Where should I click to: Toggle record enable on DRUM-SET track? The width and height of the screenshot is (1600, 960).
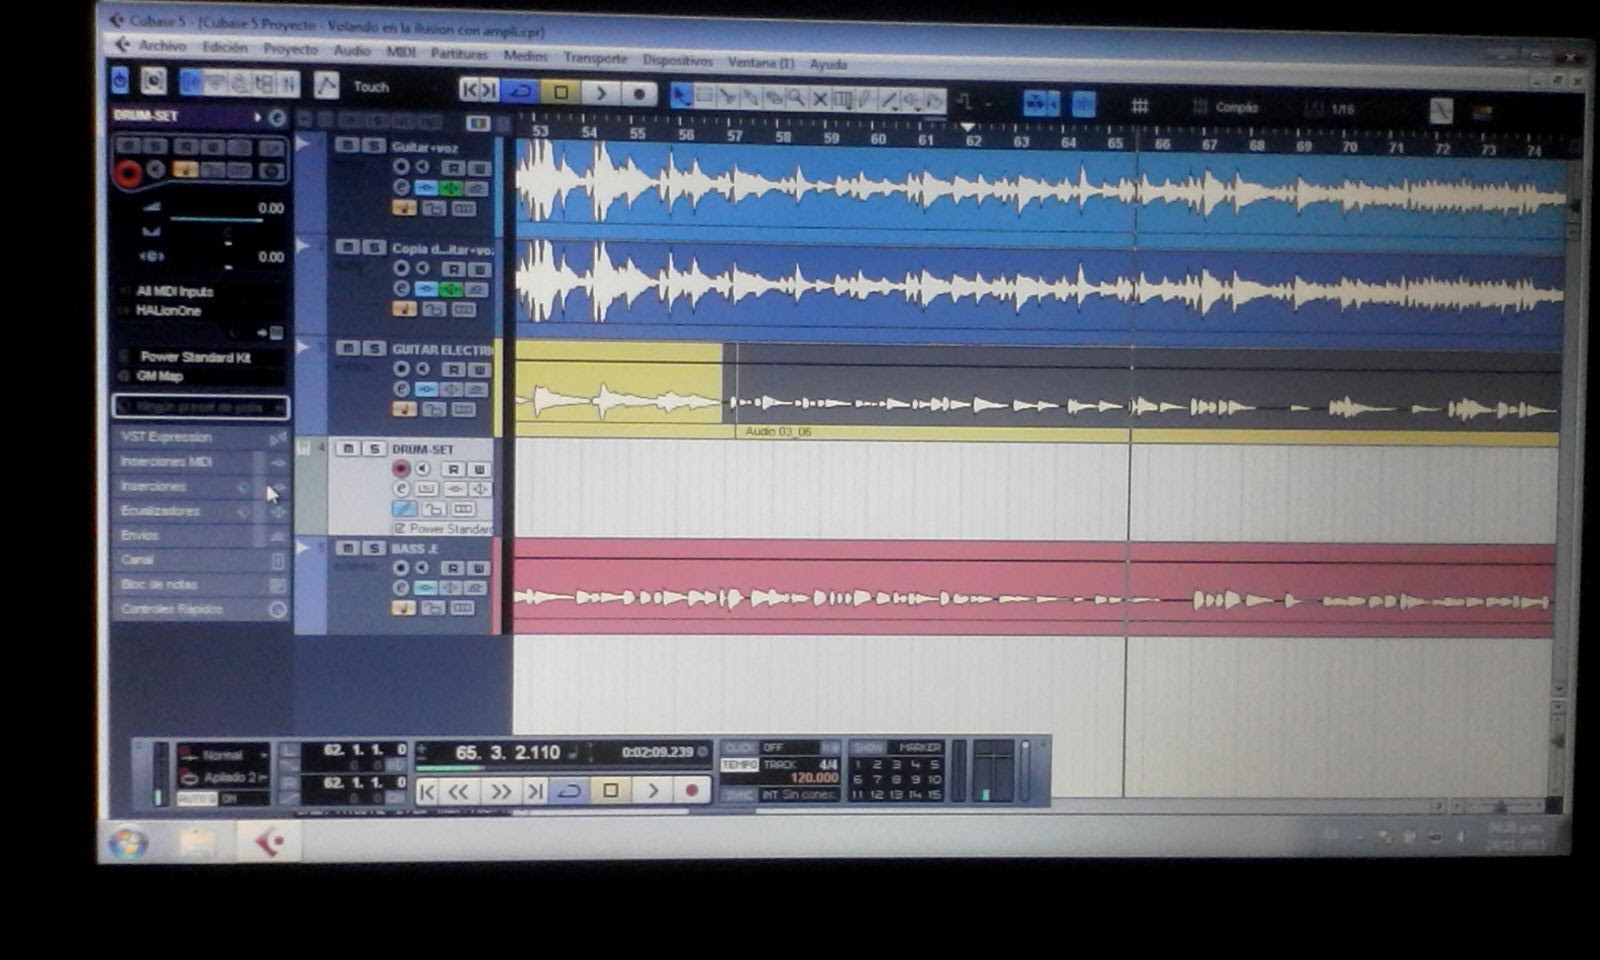[401, 469]
